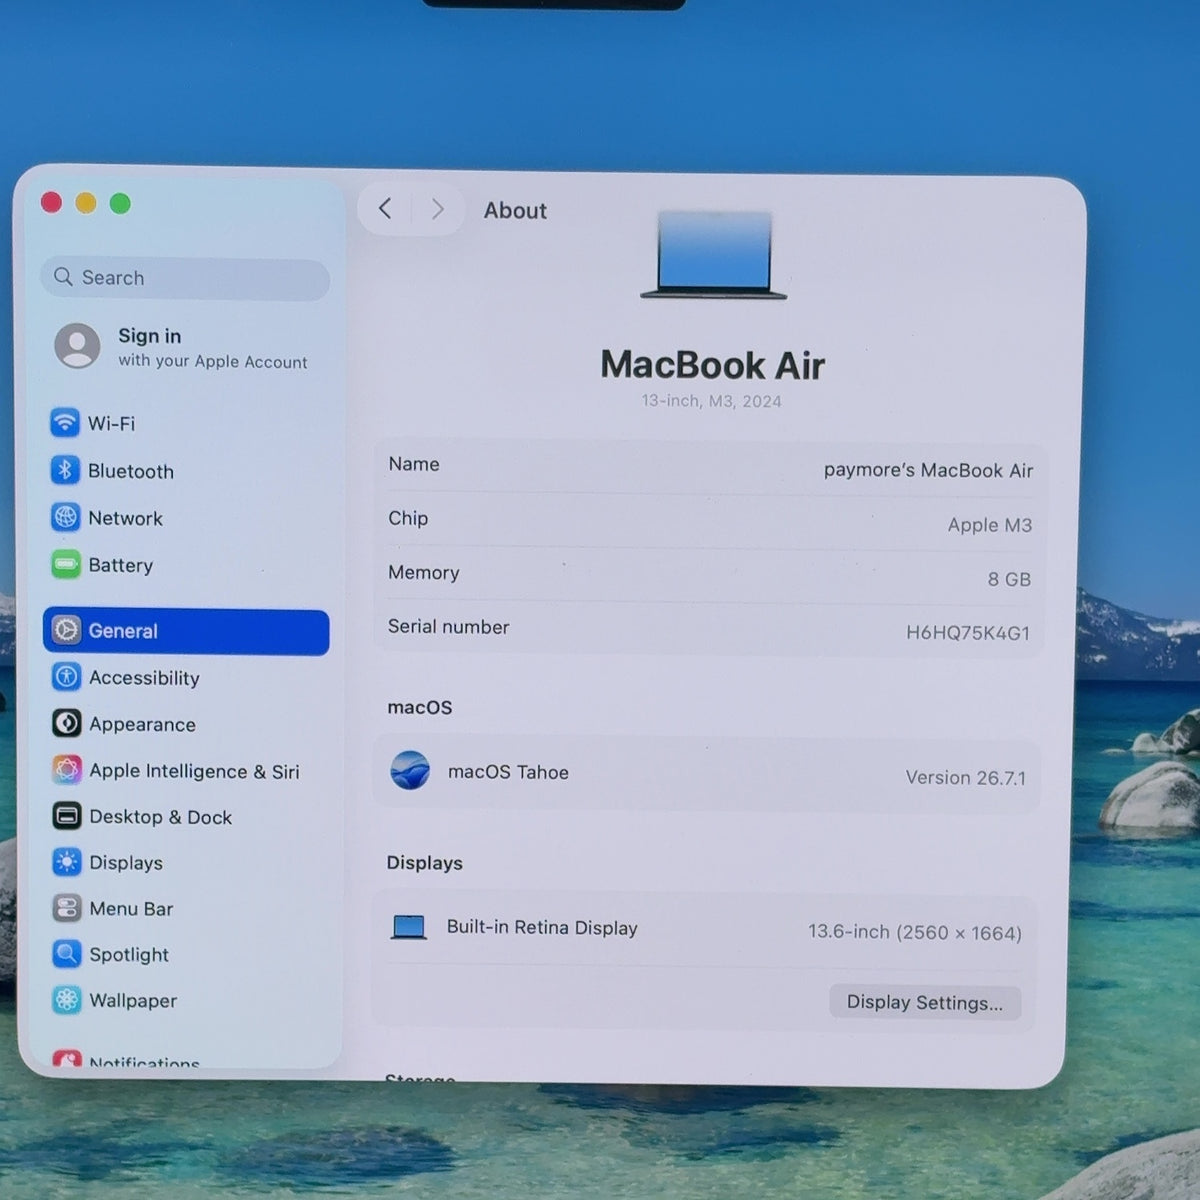Click the serial number H6HQ75K4G1
Screen dimensions: 1200x1200
(x=968, y=632)
